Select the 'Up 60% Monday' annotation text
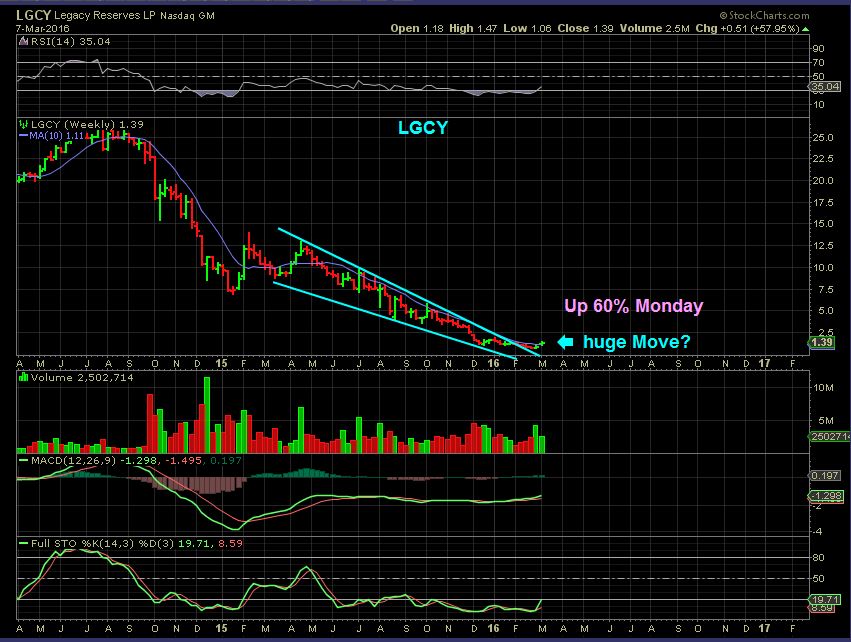 pyautogui.click(x=635, y=306)
